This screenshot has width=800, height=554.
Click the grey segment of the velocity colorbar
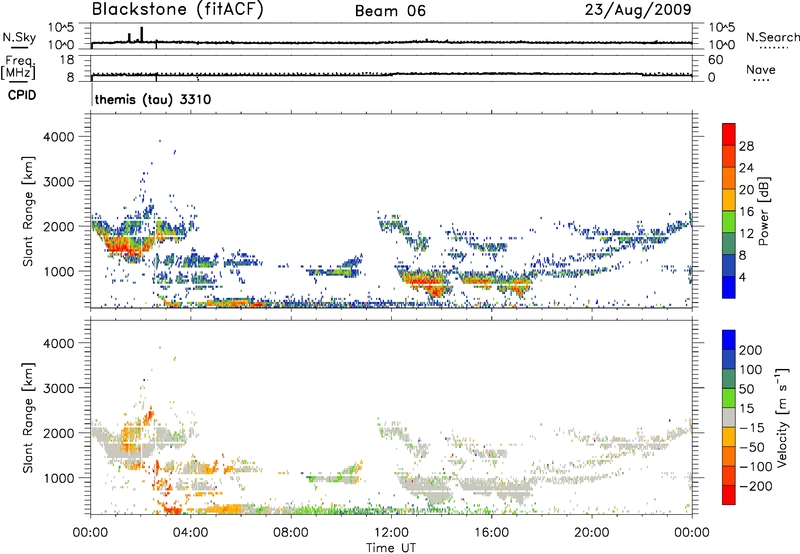click(x=729, y=417)
